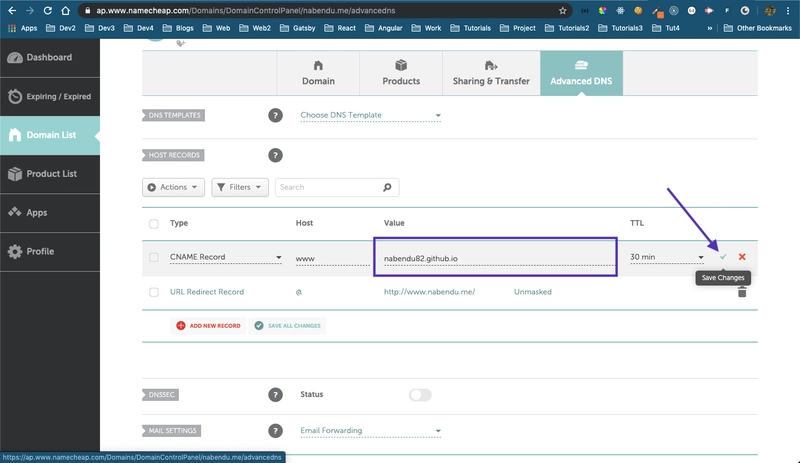Select Domain List in sidebar
800x463 pixels.
click(50, 135)
